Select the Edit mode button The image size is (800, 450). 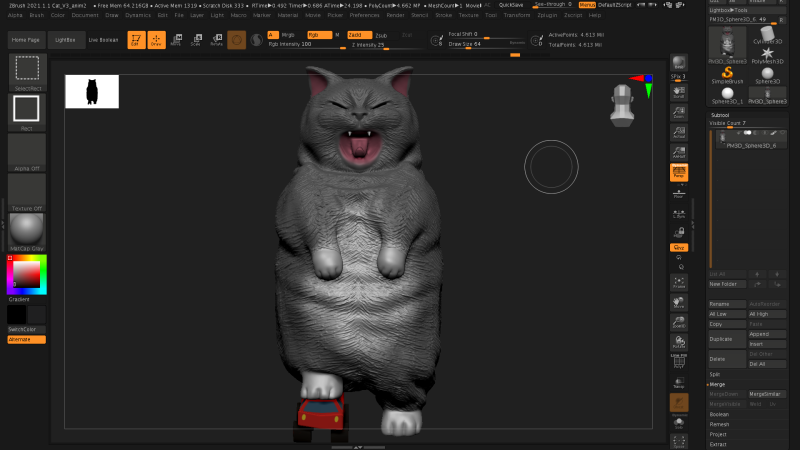pyautogui.click(x=135, y=39)
